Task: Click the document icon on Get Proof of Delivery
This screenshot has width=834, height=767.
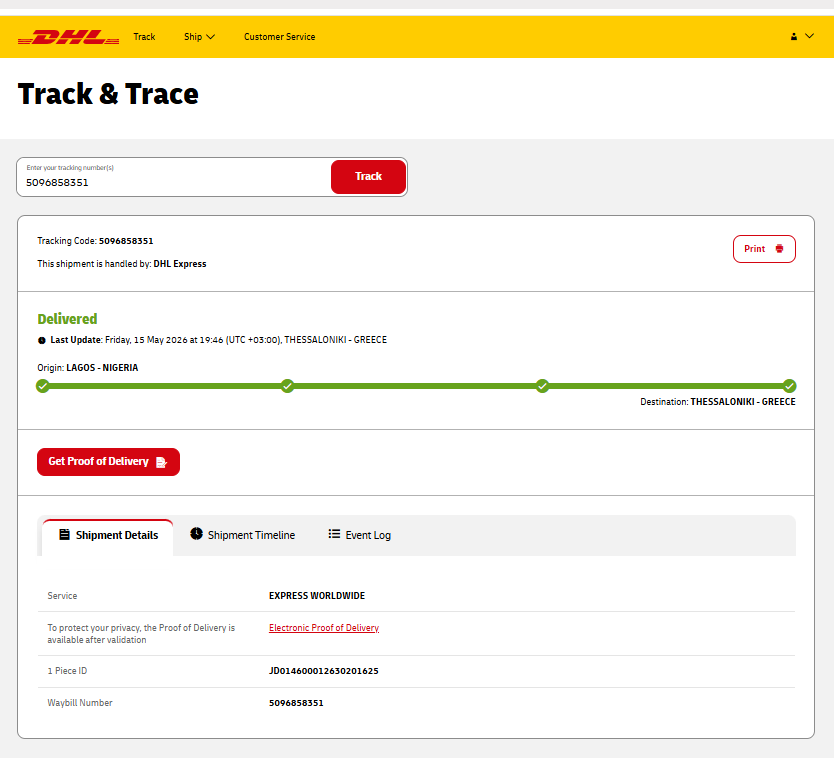Action: pyautogui.click(x=161, y=462)
